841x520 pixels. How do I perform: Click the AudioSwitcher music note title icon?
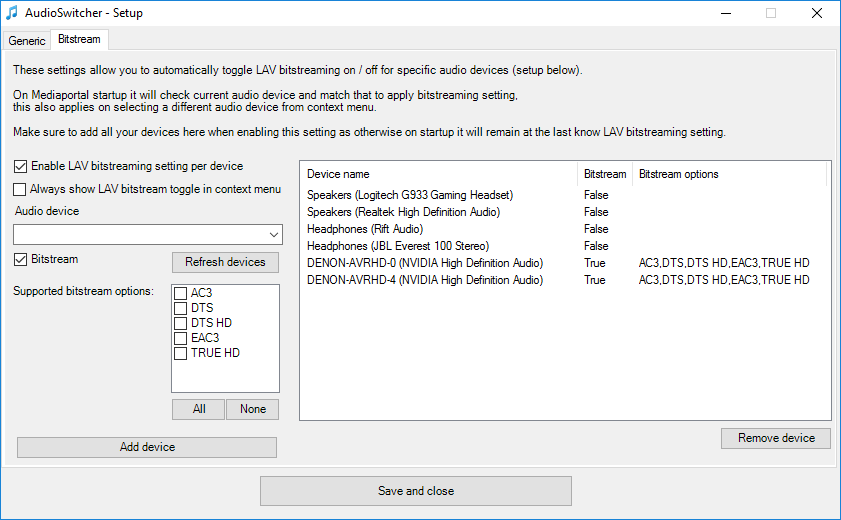coord(11,13)
